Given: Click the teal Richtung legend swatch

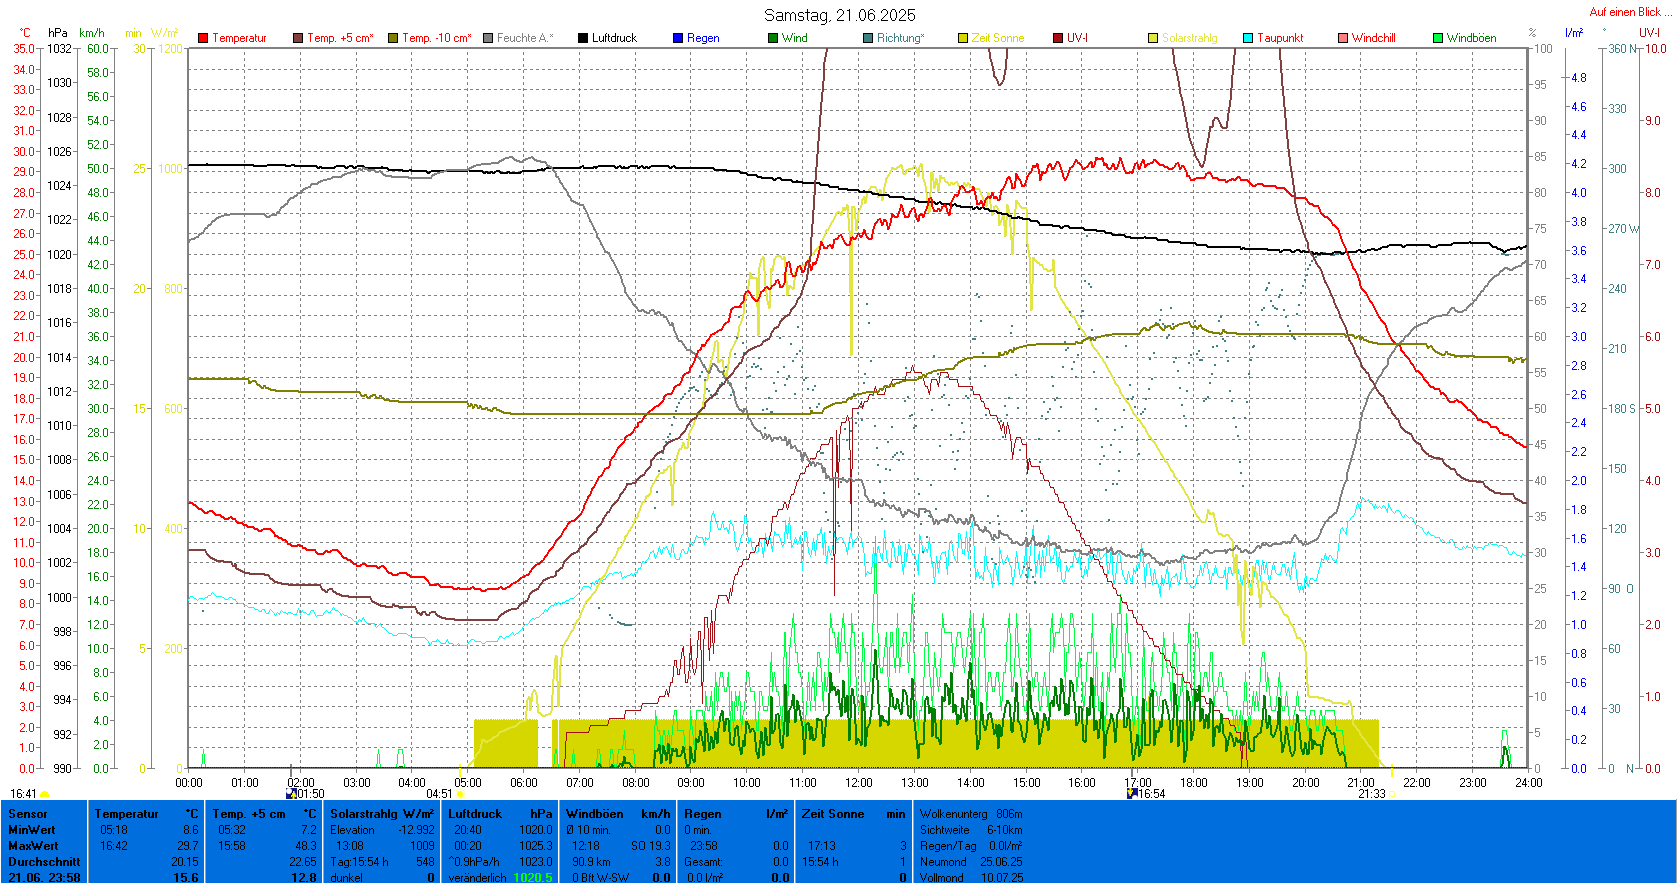Looking at the screenshot, I should click(x=868, y=38).
